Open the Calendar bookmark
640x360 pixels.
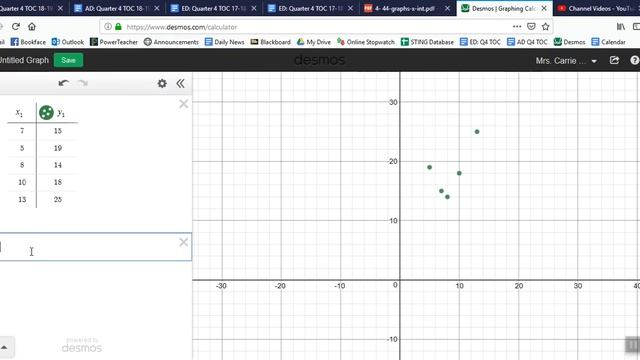click(x=609, y=42)
